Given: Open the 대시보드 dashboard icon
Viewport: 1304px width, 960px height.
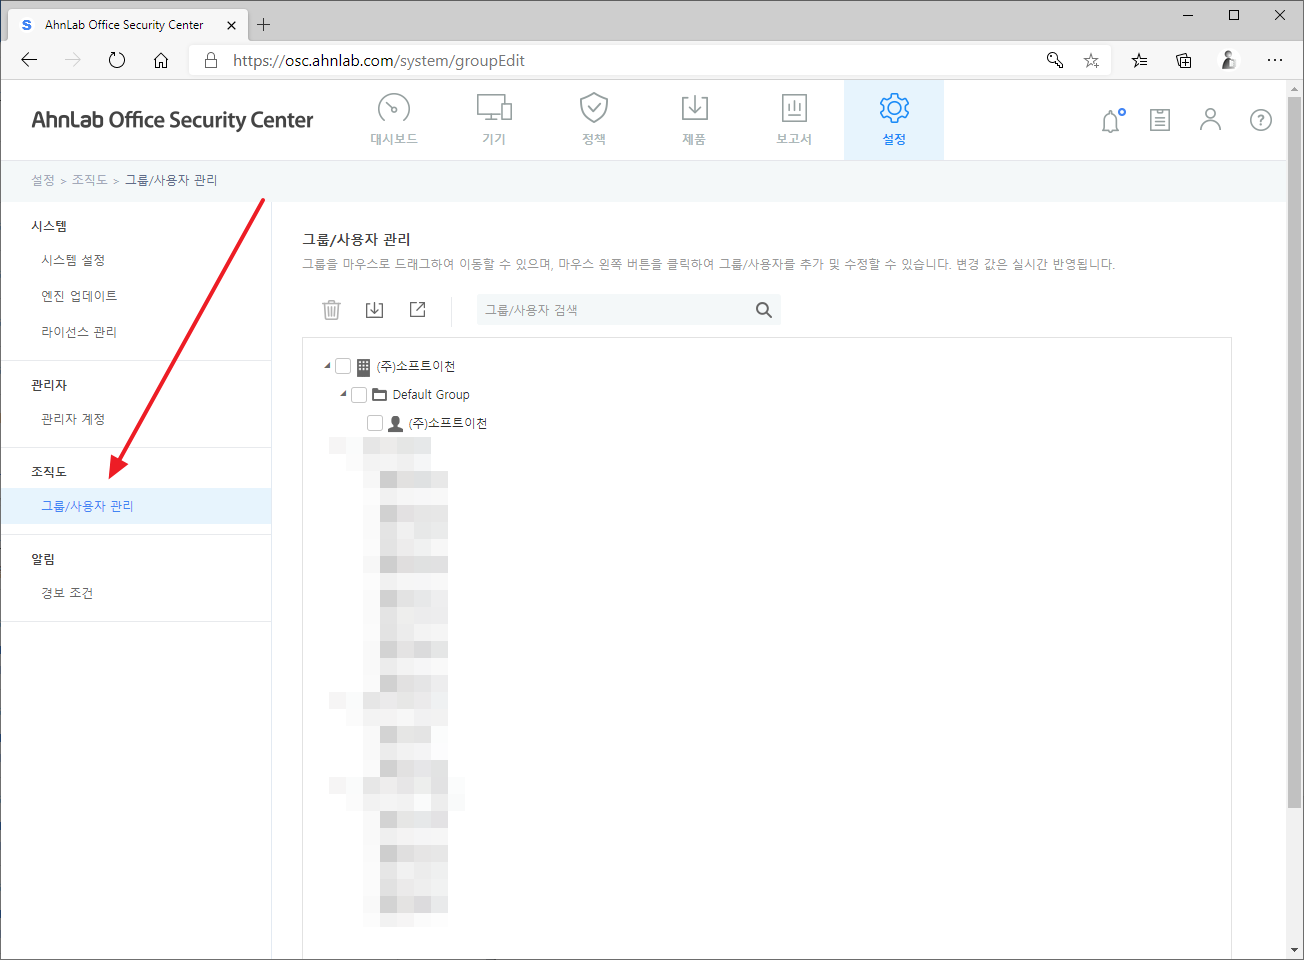Looking at the screenshot, I should click(394, 120).
